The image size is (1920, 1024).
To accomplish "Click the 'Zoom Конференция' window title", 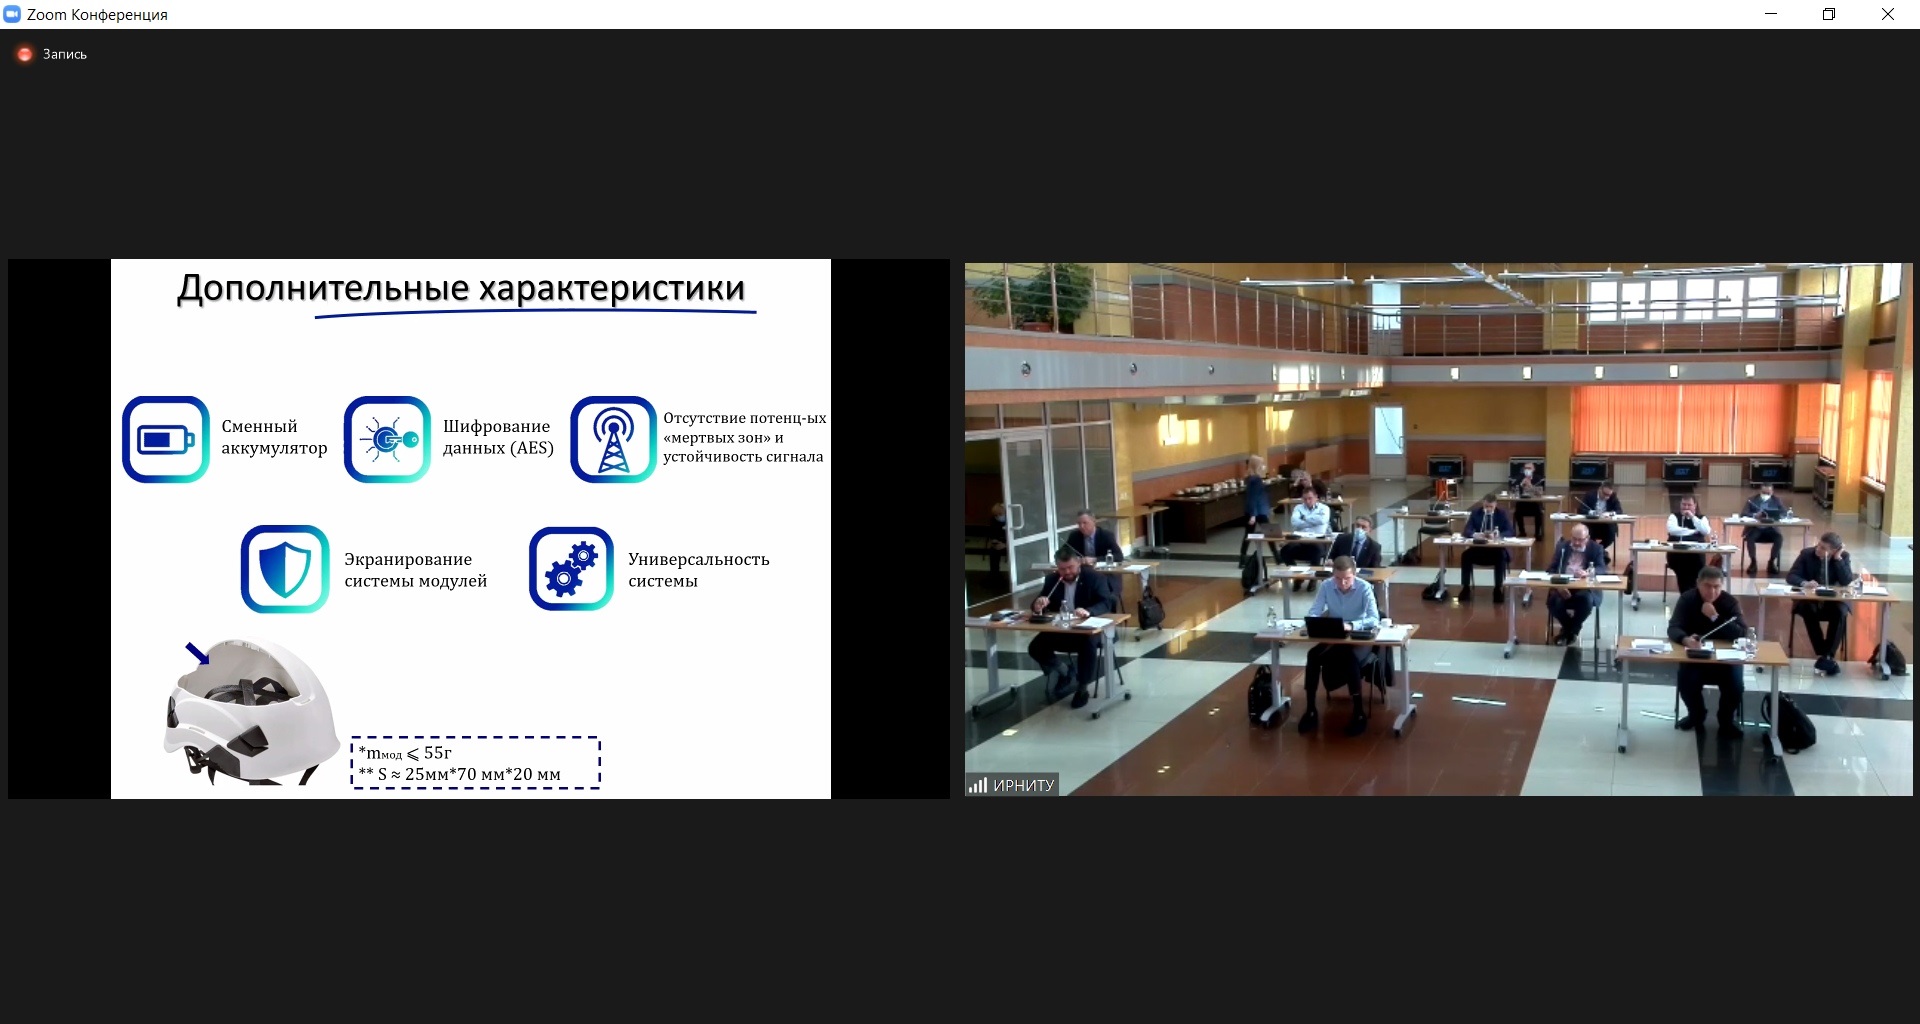I will coord(97,14).
